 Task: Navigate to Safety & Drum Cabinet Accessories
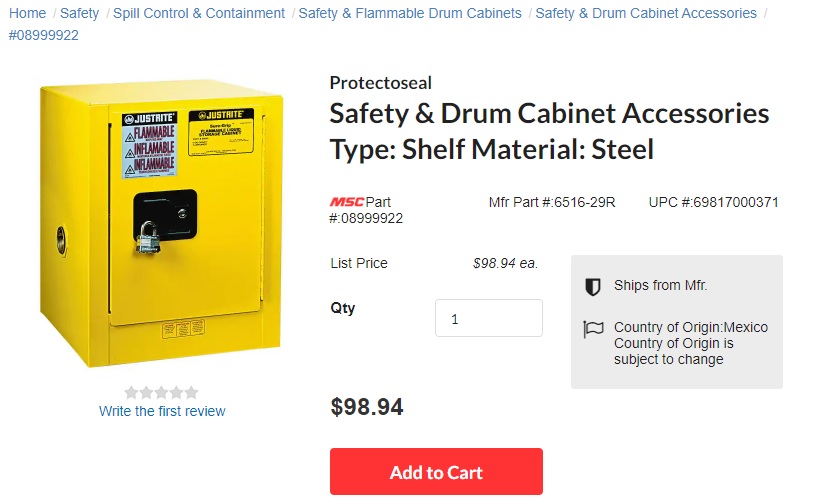(646, 13)
